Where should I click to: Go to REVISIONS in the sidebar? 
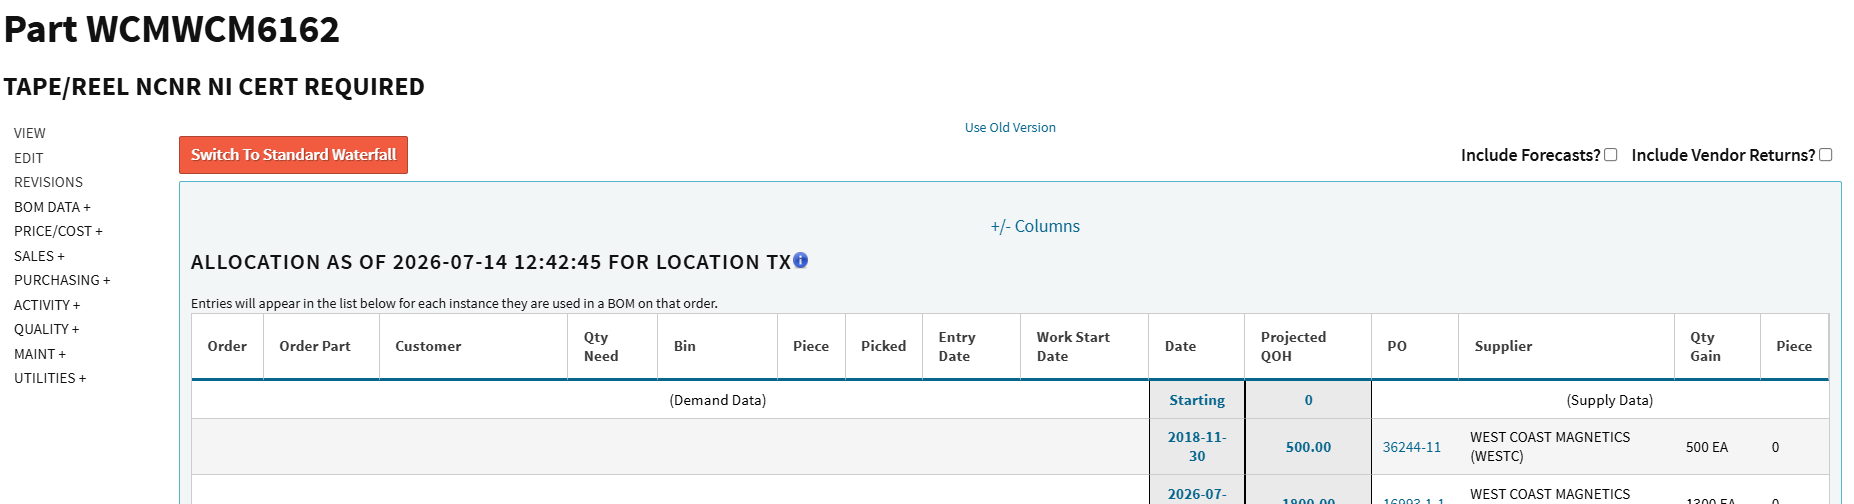pos(48,182)
